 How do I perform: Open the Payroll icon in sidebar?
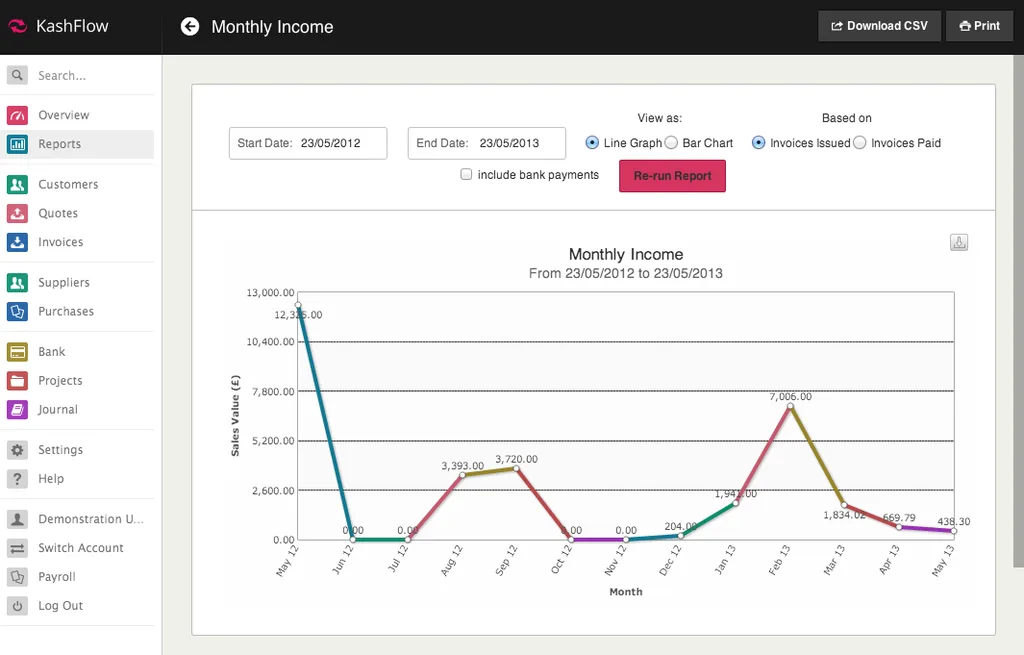(x=18, y=577)
